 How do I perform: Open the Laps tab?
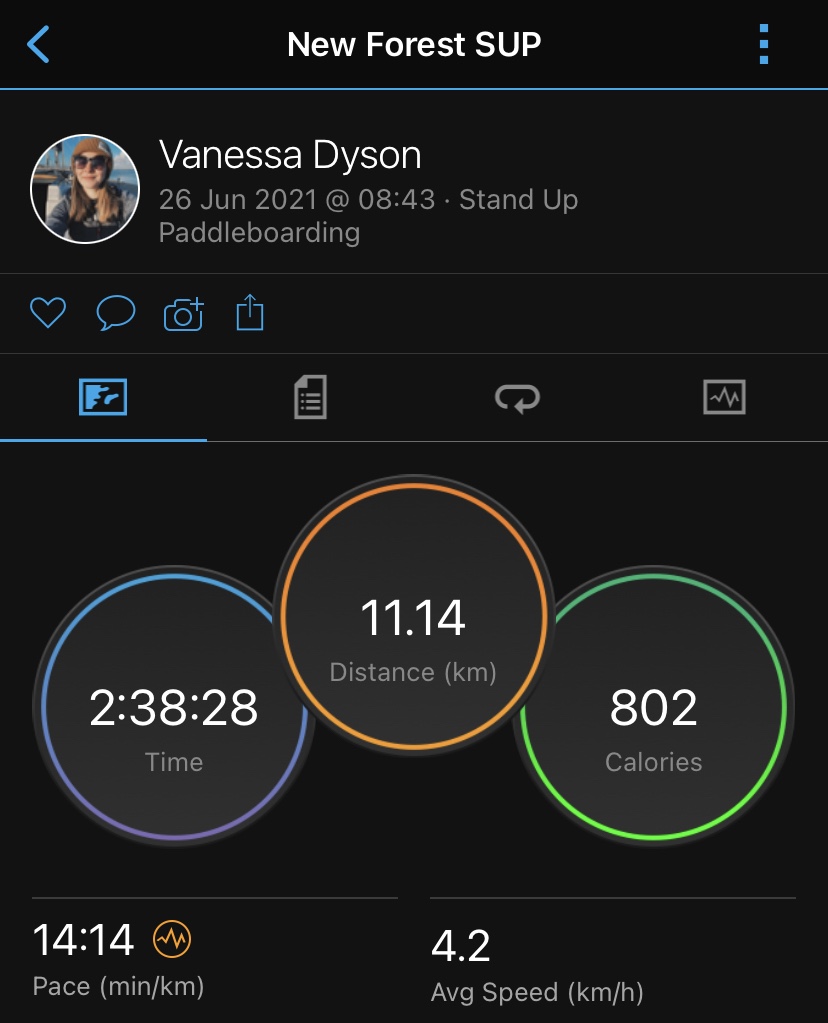pos(517,398)
